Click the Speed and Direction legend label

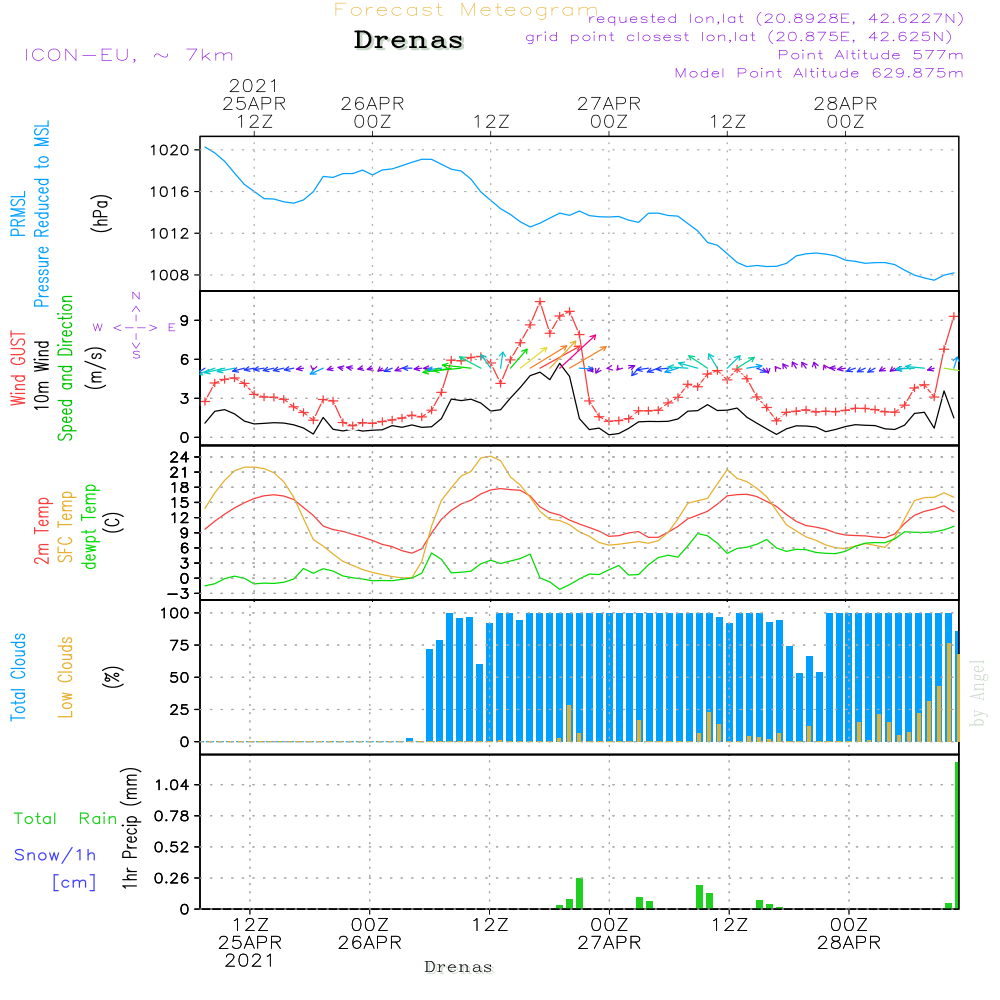click(66, 367)
